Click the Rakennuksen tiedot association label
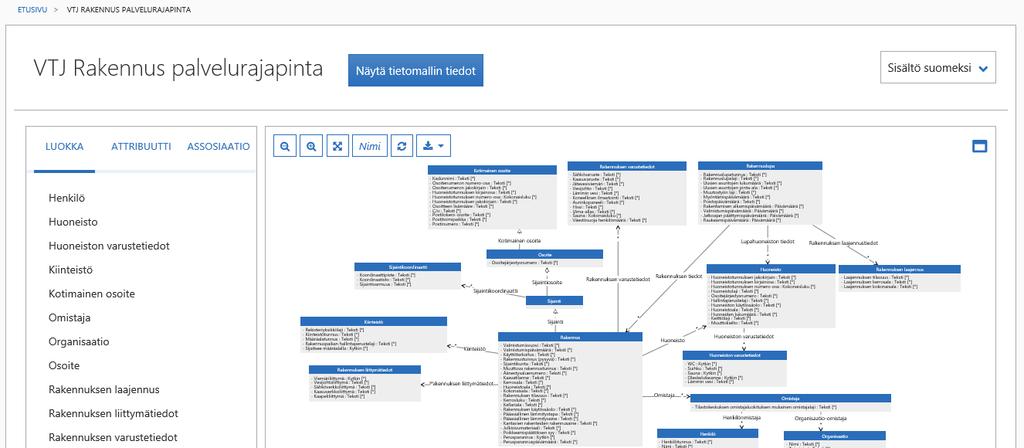The height and width of the screenshot is (448, 1024). (x=679, y=276)
